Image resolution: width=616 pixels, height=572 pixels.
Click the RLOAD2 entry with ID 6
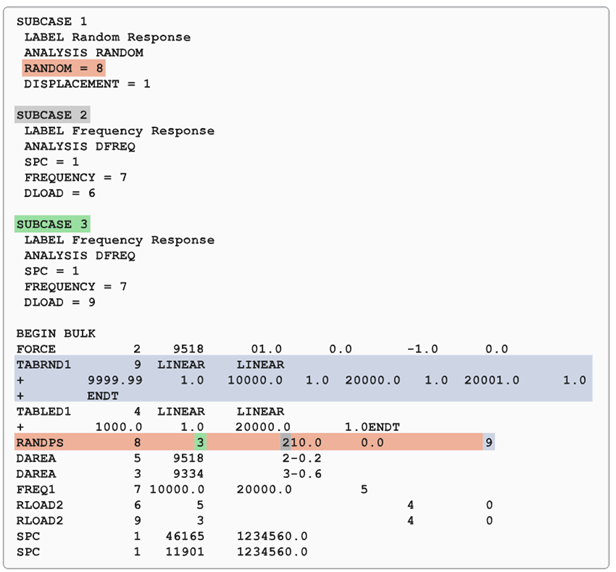pyautogui.click(x=255, y=505)
